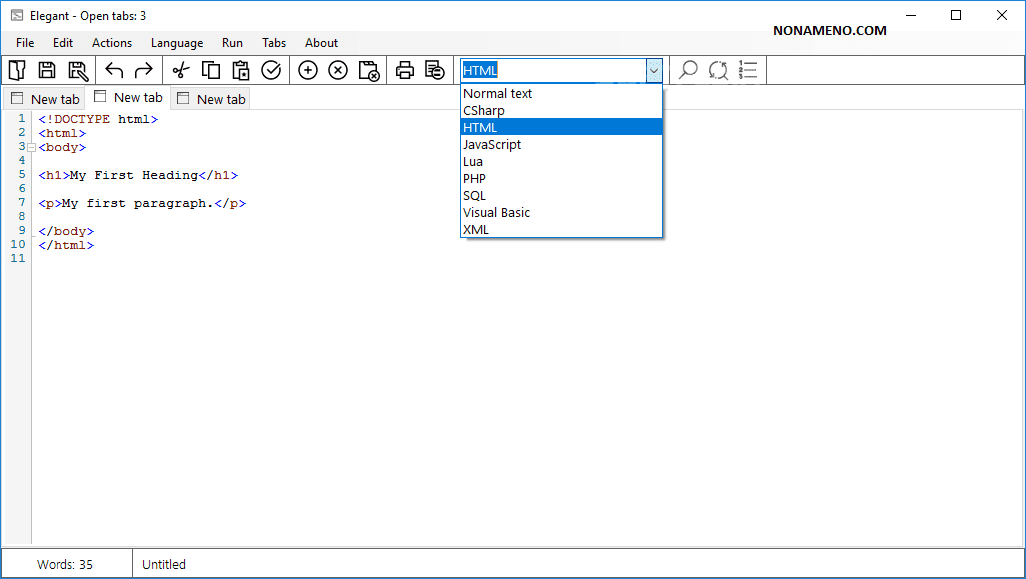
Task: Collapse the language dropdown arrow
Action: tap(654, 70)
